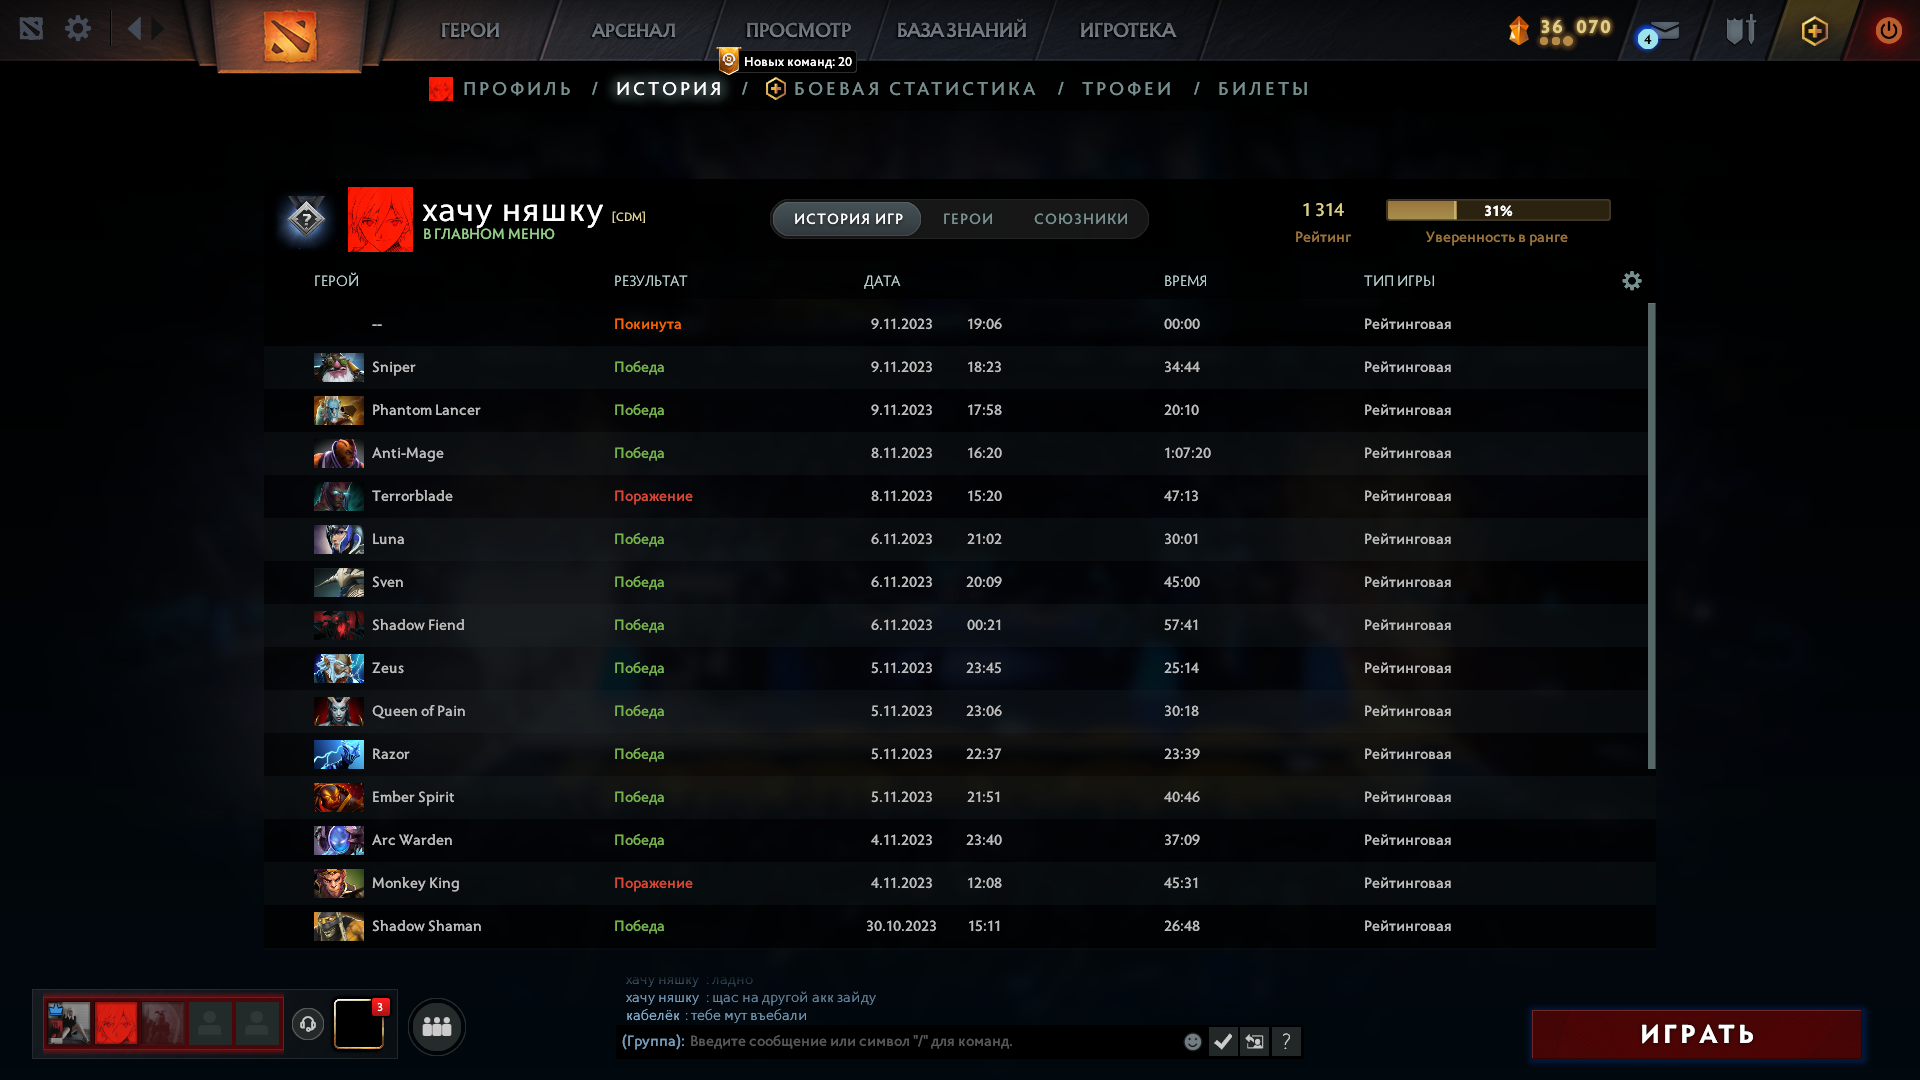Click the Sniper hero portrait

pyautogui.click(x=339, y=367)
